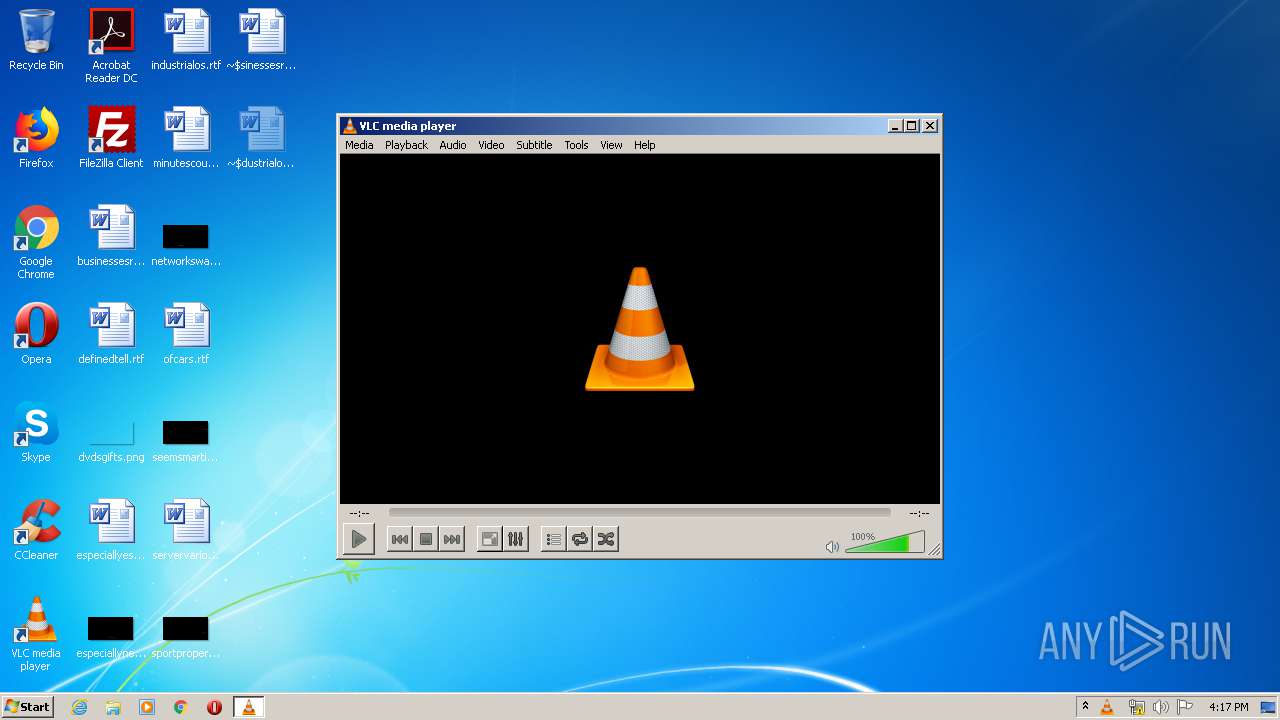Select VLC media player desktop shortcut
Image resolution: width=1280 pixels, height=720 pixels.
(x=36, y=634)
